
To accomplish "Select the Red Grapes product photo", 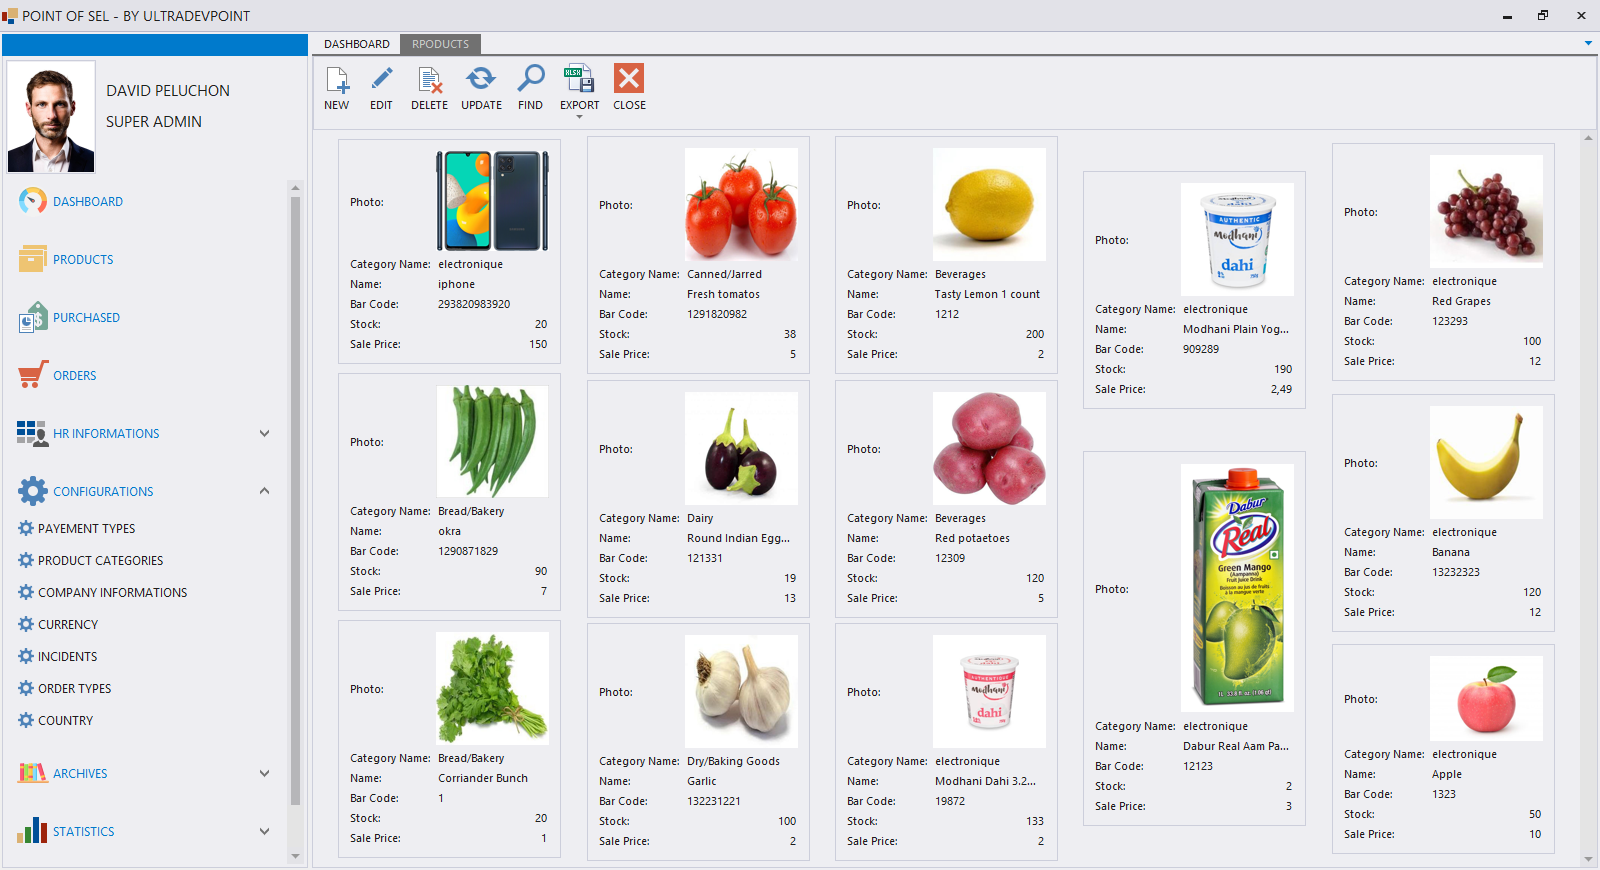I will pyautogui.click(x=1486, y=211).
